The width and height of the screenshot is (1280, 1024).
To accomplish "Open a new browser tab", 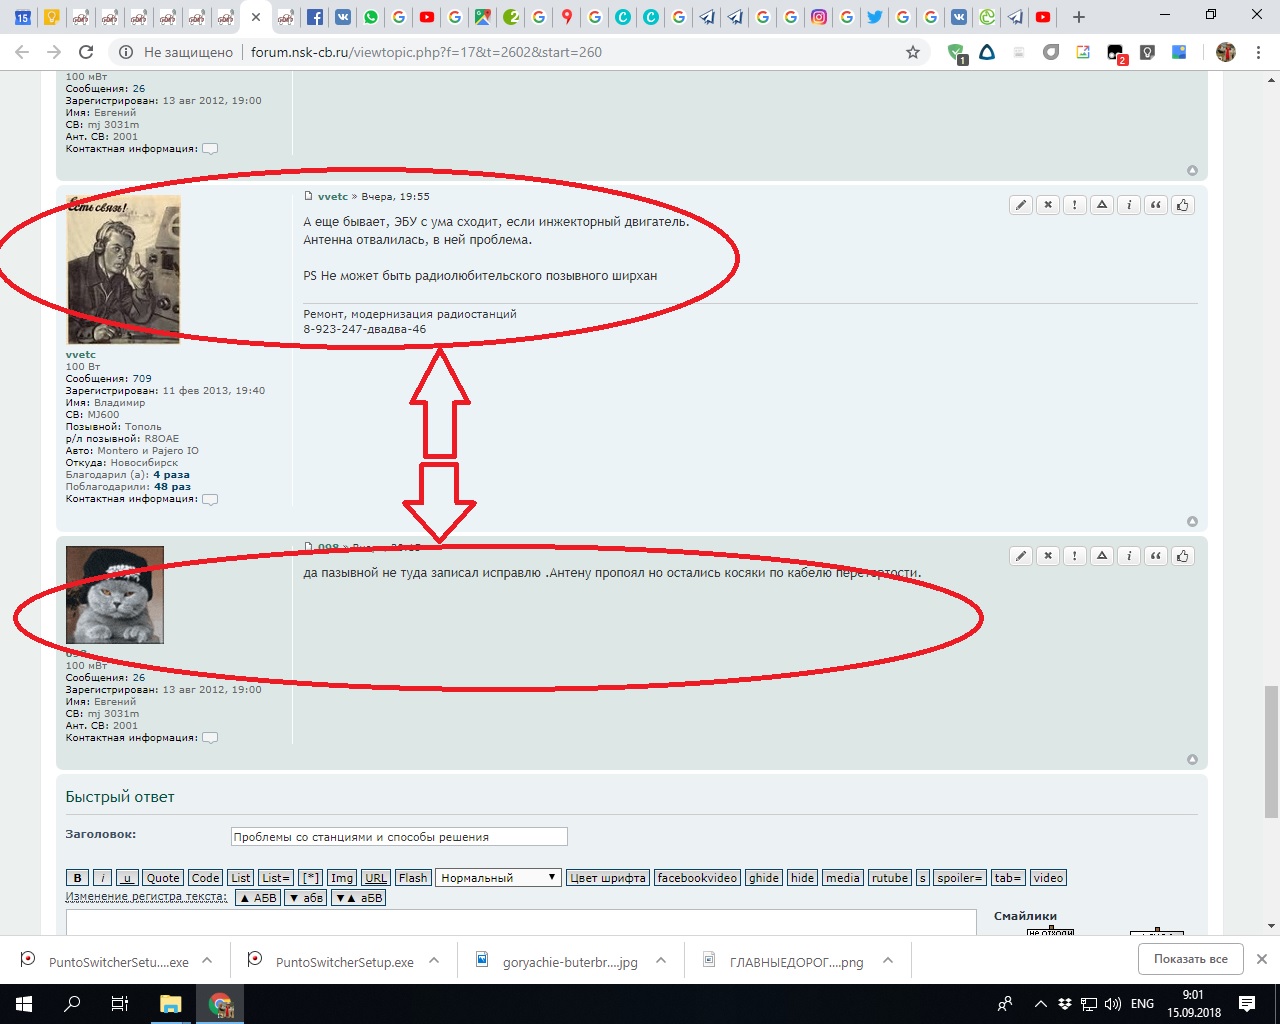I will click(1078, 17).
